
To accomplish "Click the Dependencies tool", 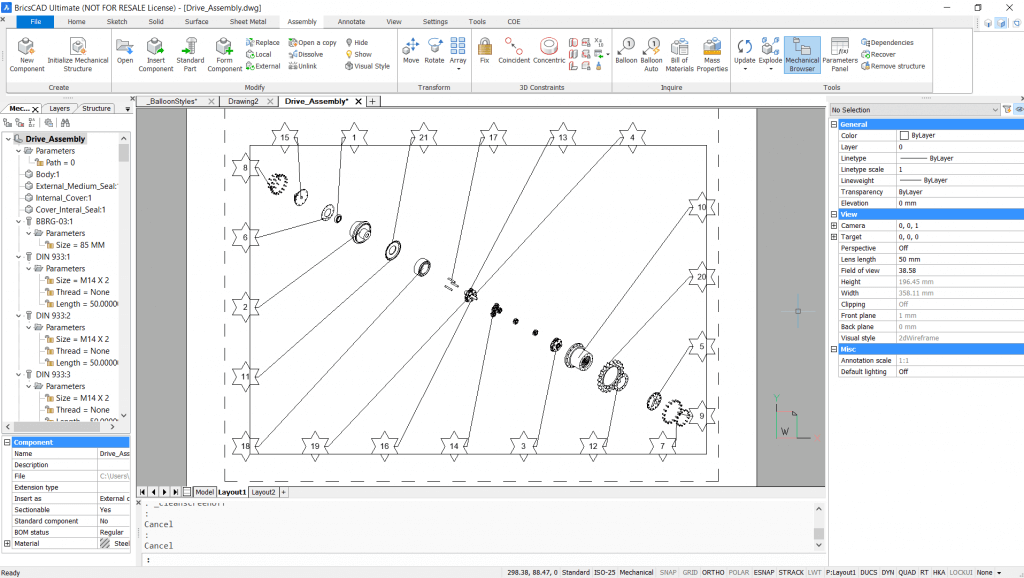I will pos(887,42).
